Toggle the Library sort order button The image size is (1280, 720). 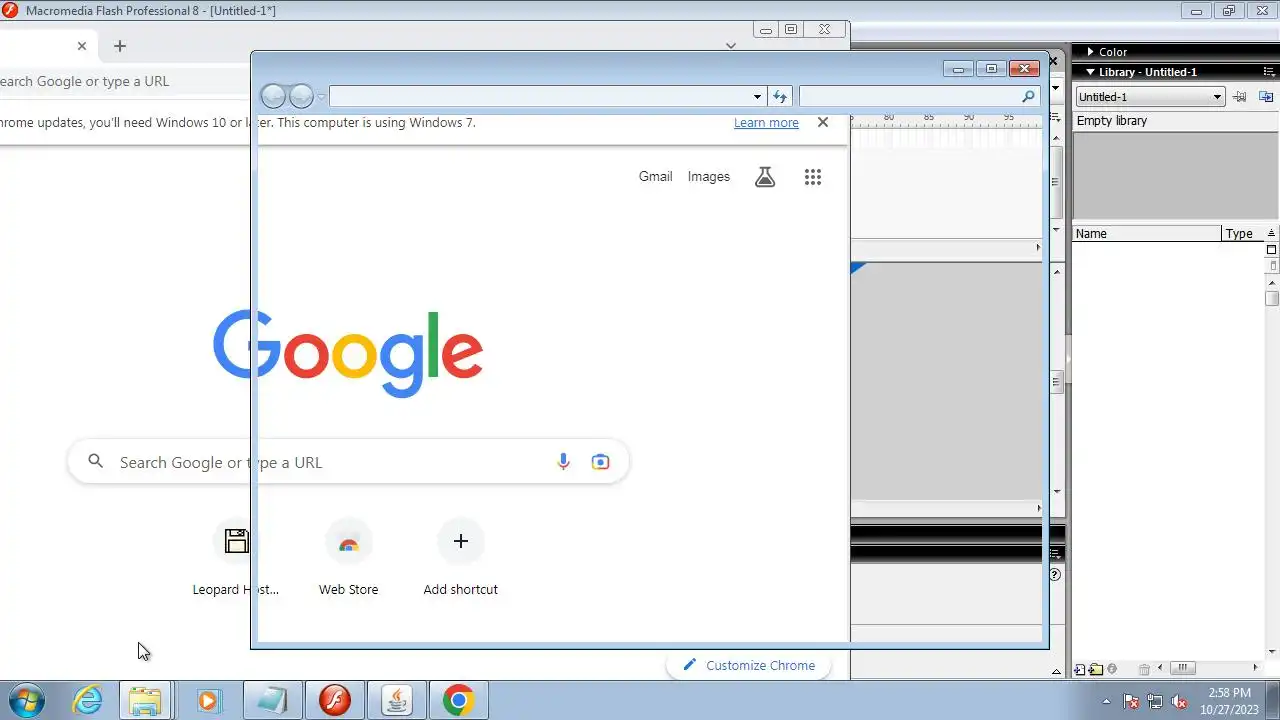[1272, 233]
